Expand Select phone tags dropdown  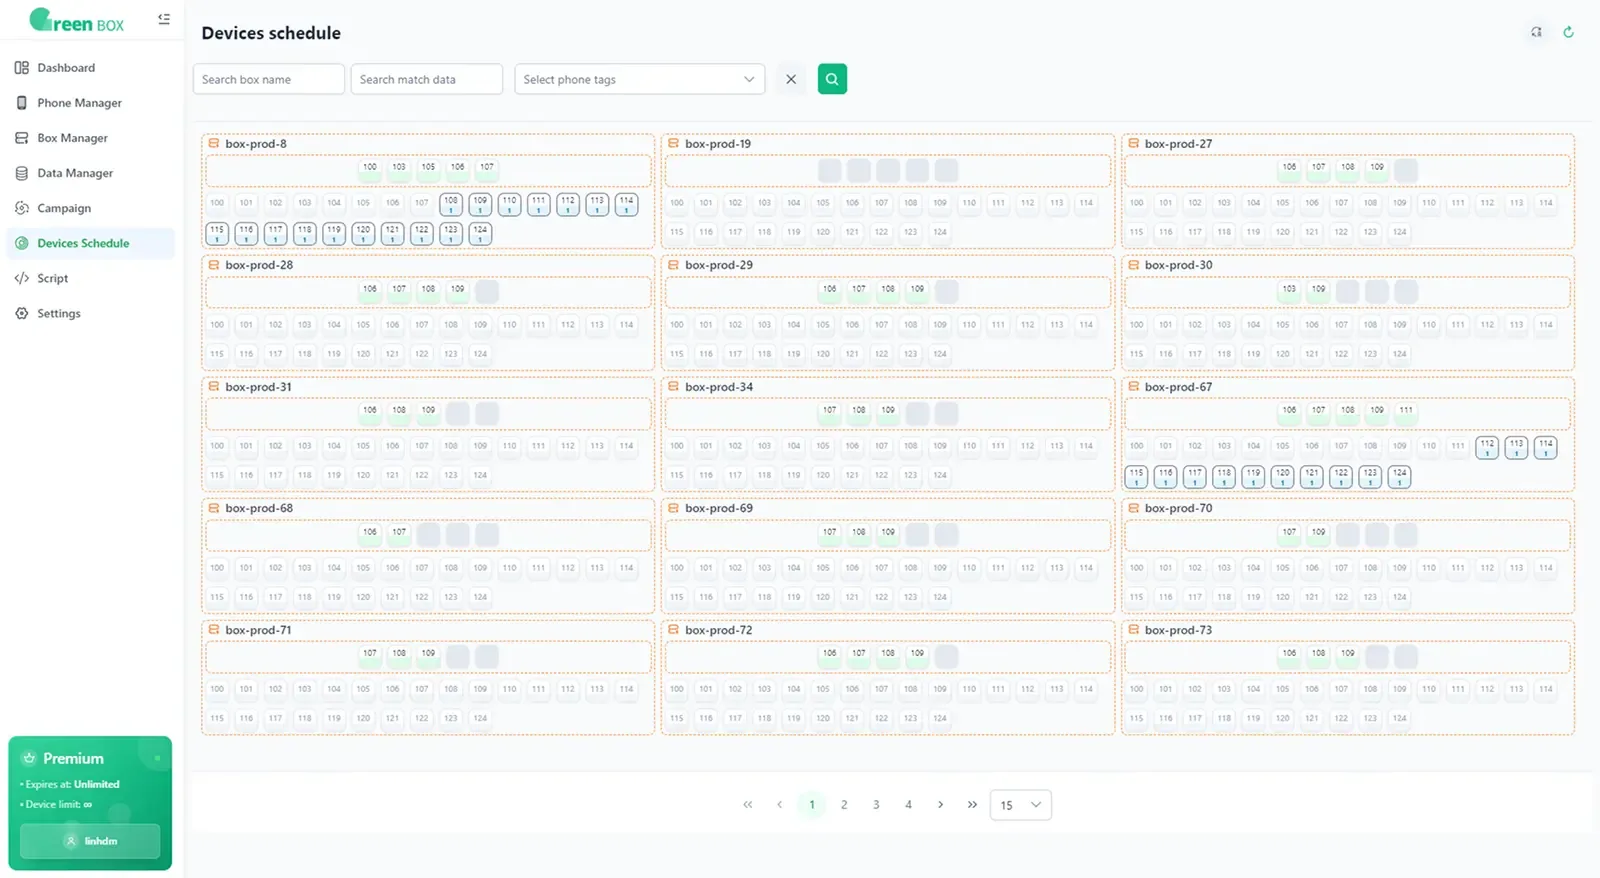coord(640,79)
